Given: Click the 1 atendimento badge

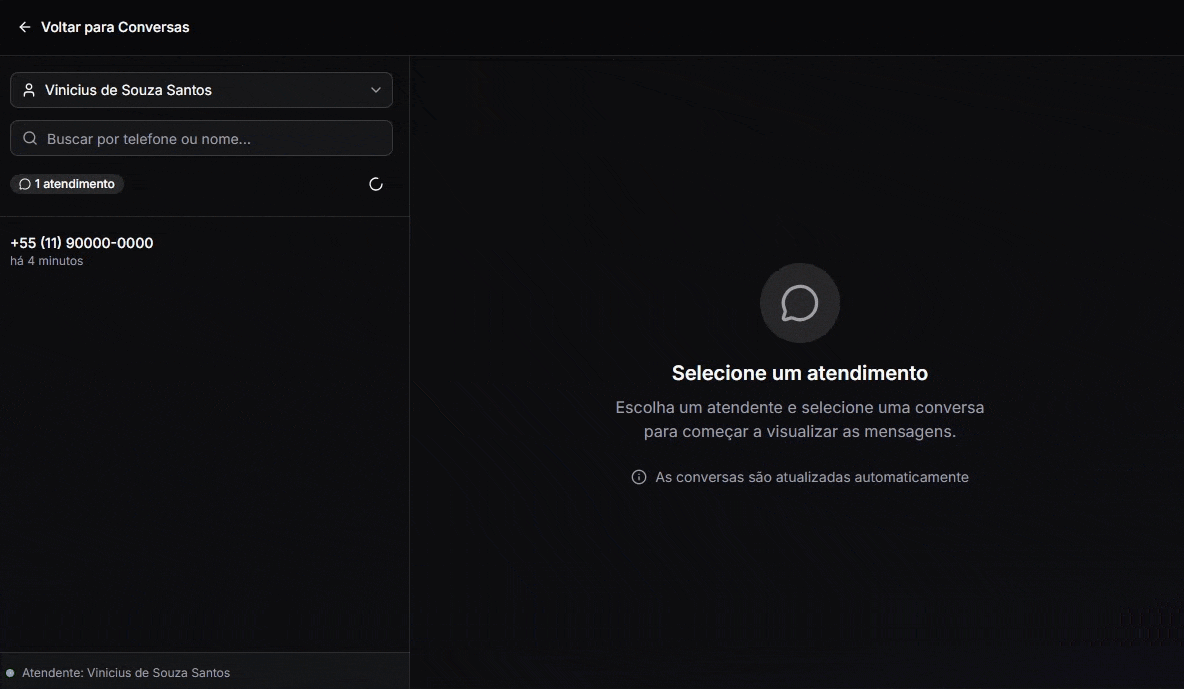Looking at the screenshot, I should (x=67, y=184).
